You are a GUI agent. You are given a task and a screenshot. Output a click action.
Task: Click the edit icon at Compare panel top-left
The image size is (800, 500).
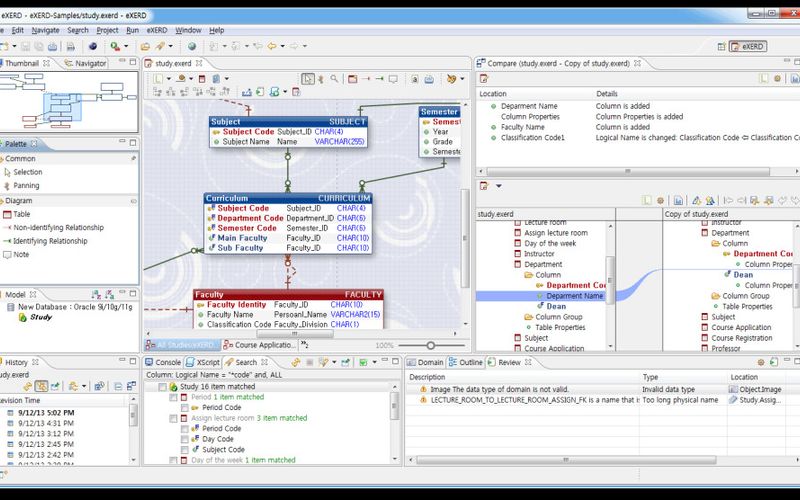[x=484, y=79]
